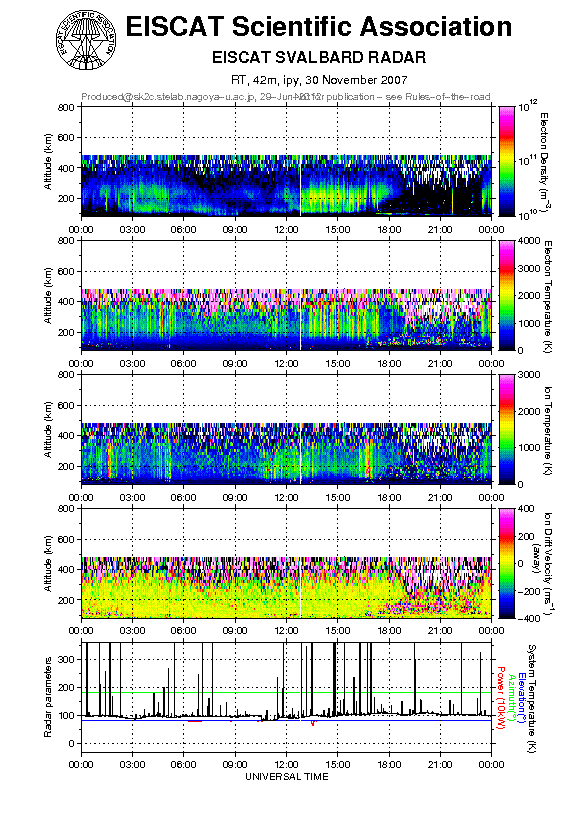Click the UNIVERSAL TIME axis label
Image resolution: width=580 pixels, height=820 pixels.
(287, 777)
